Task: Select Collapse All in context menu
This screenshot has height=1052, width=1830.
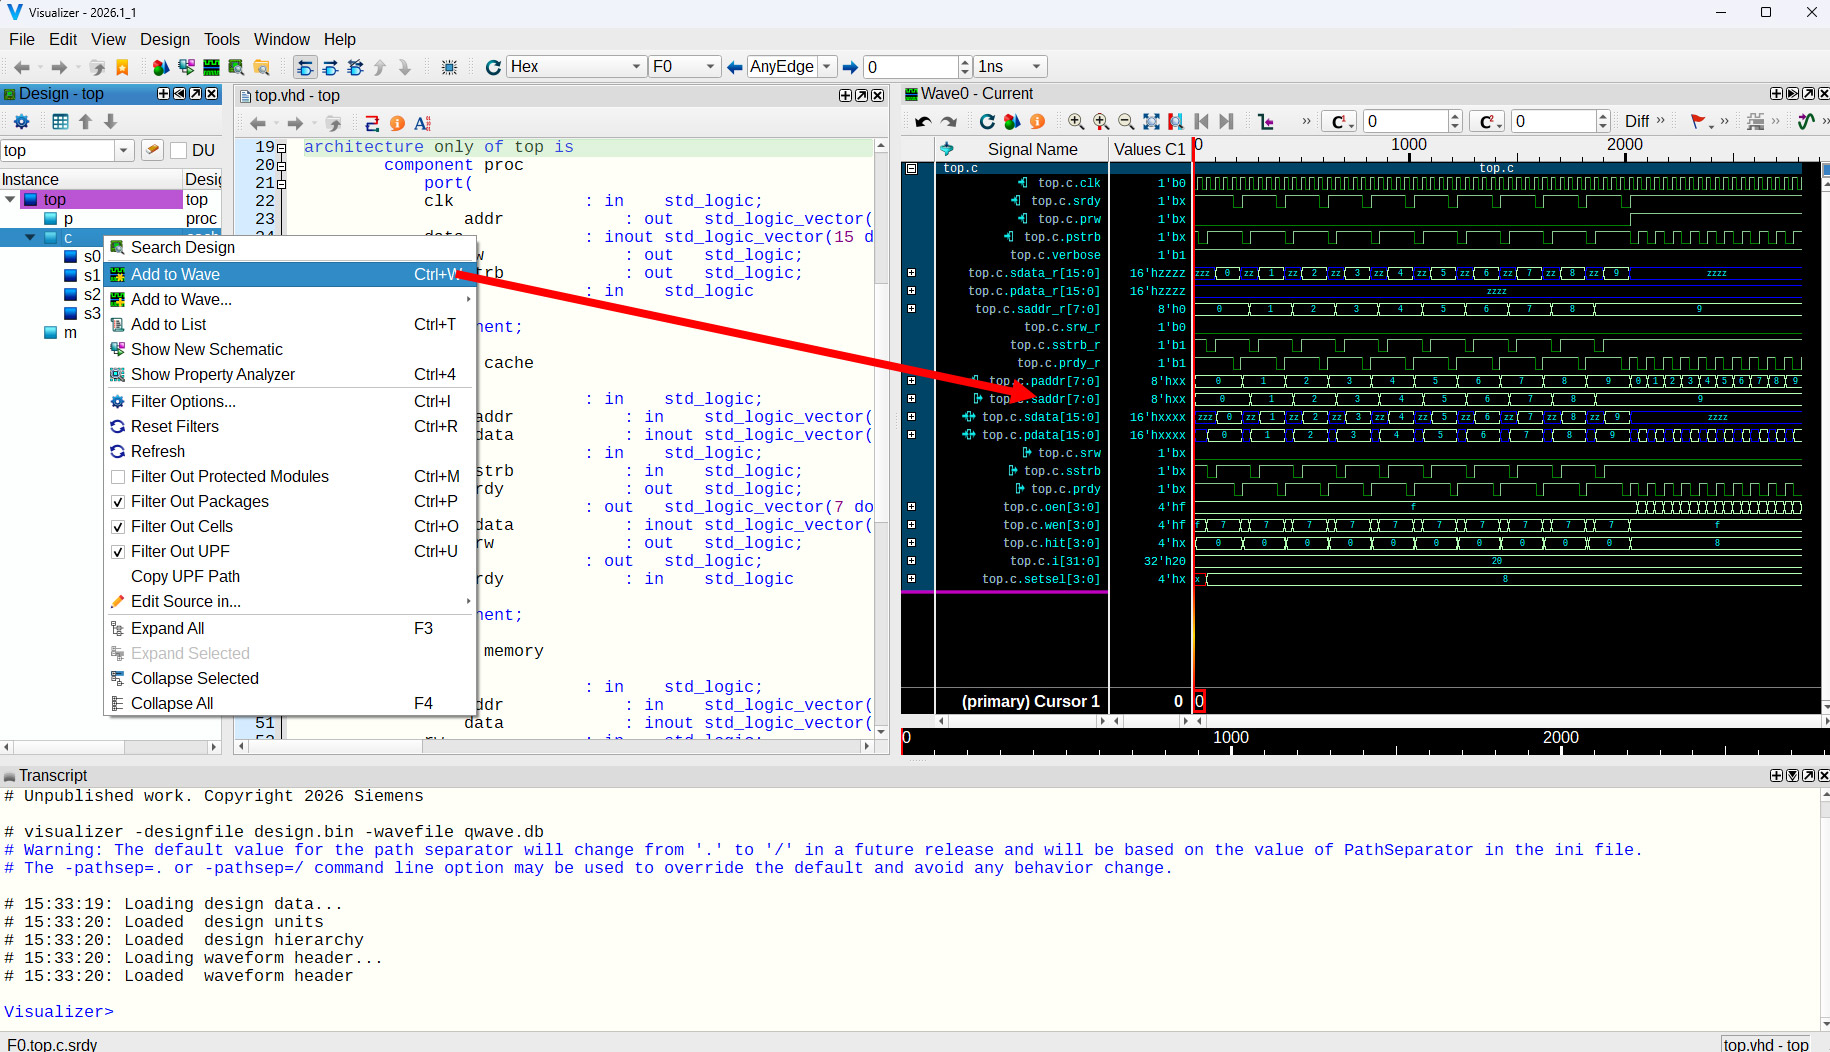Action: [x=290, y=703]
